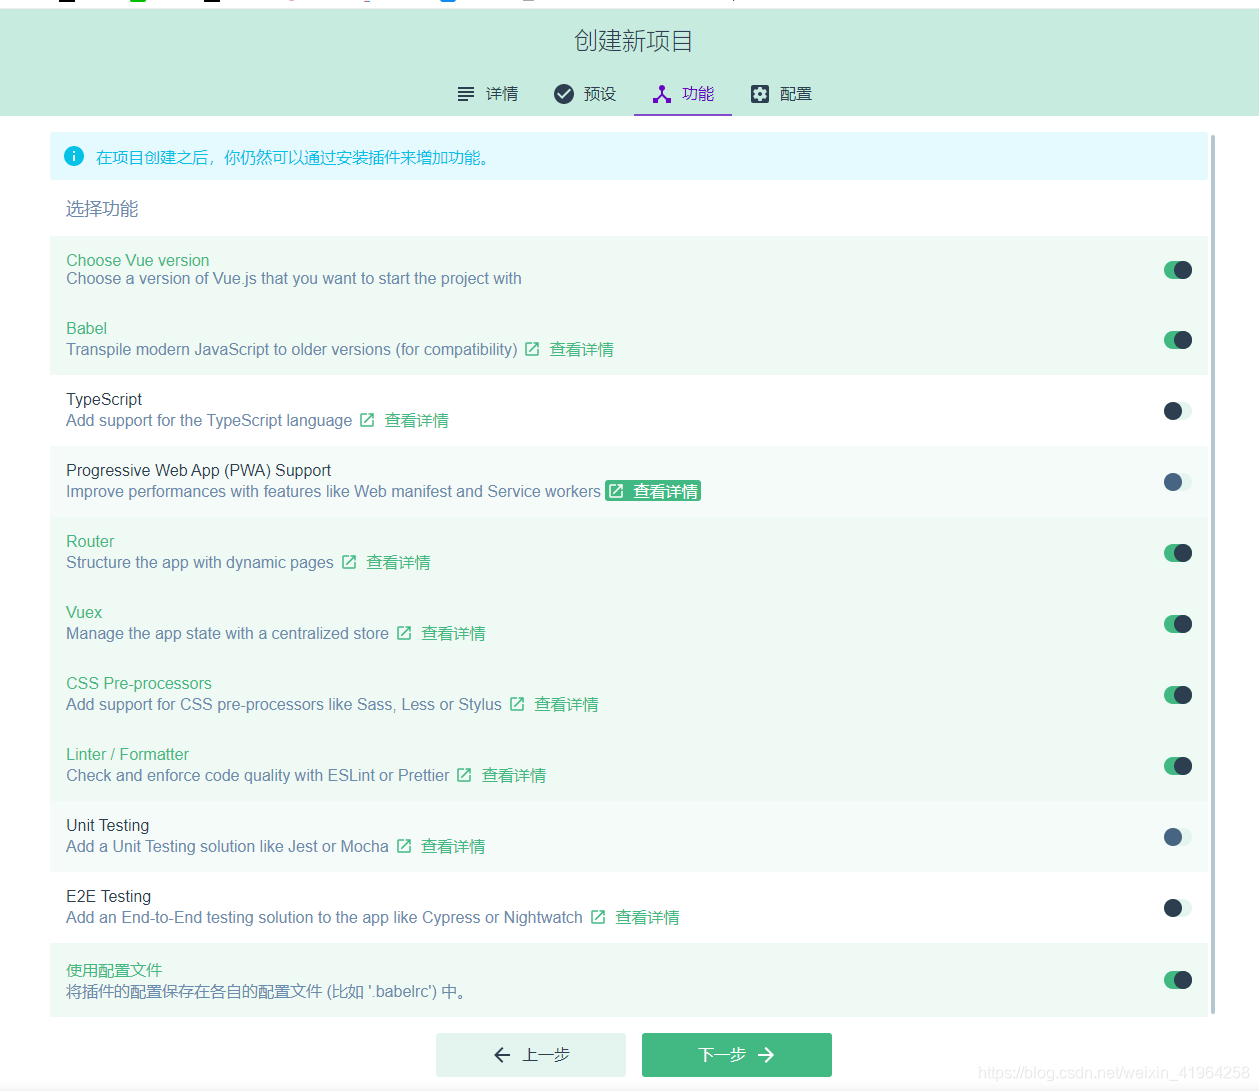Open the 配置 tab

point(781,93)
